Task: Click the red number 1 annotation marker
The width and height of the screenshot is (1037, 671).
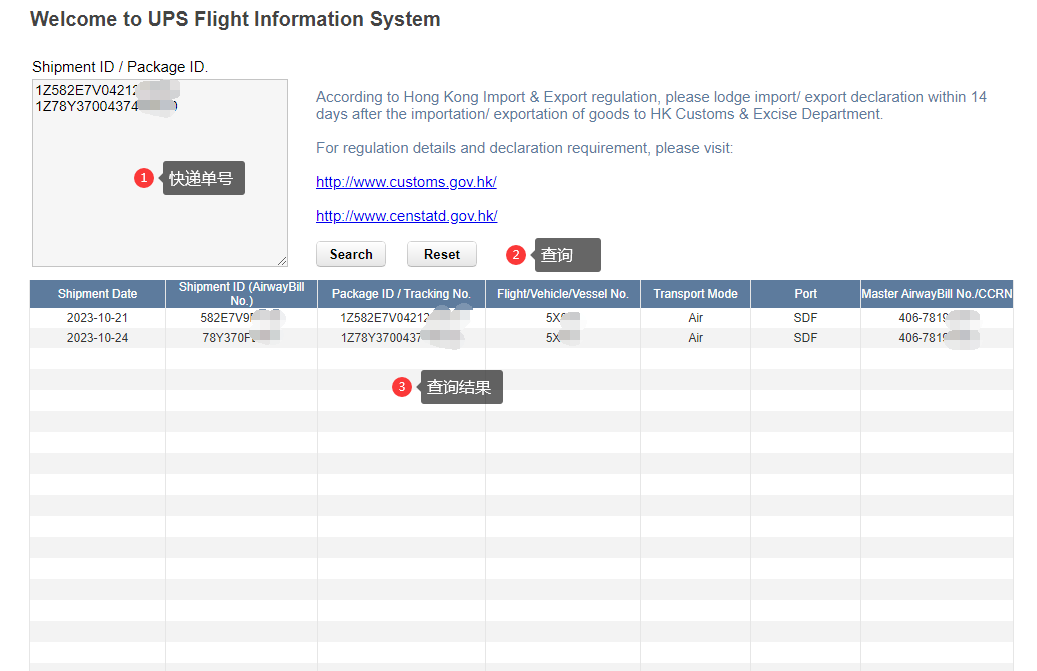Action: [x=144, y=178]
